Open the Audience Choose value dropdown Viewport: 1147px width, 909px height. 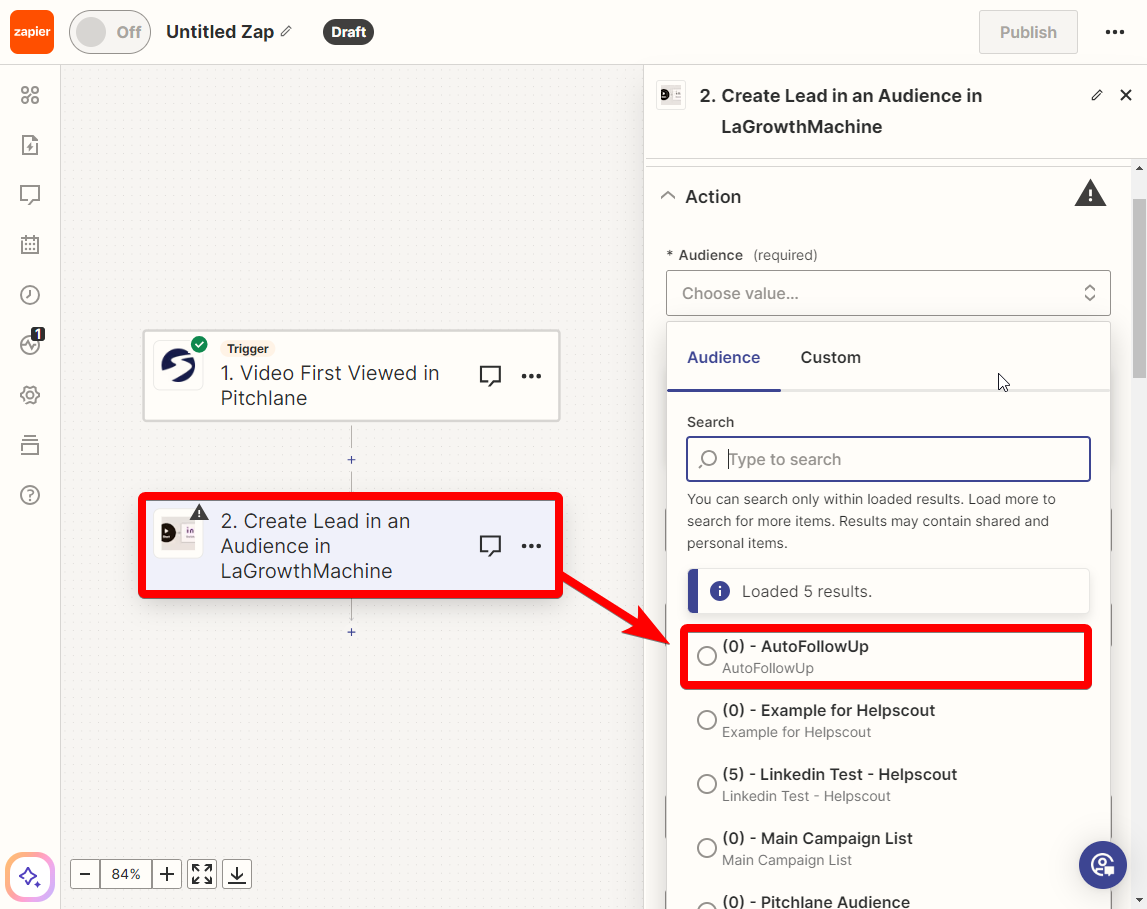click(x=888, y=293)
